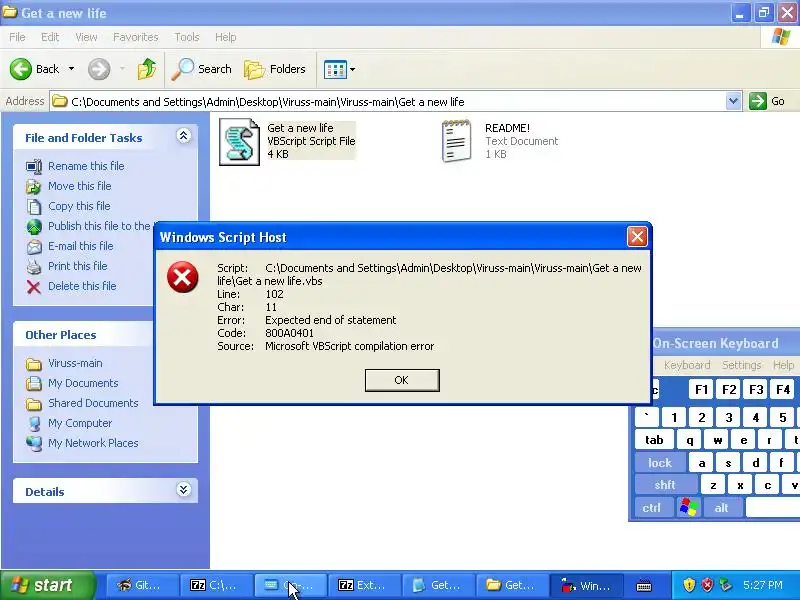800x600 pixels.
Task: Open Search in the Explorer toolbar
Action: [201, 69]
